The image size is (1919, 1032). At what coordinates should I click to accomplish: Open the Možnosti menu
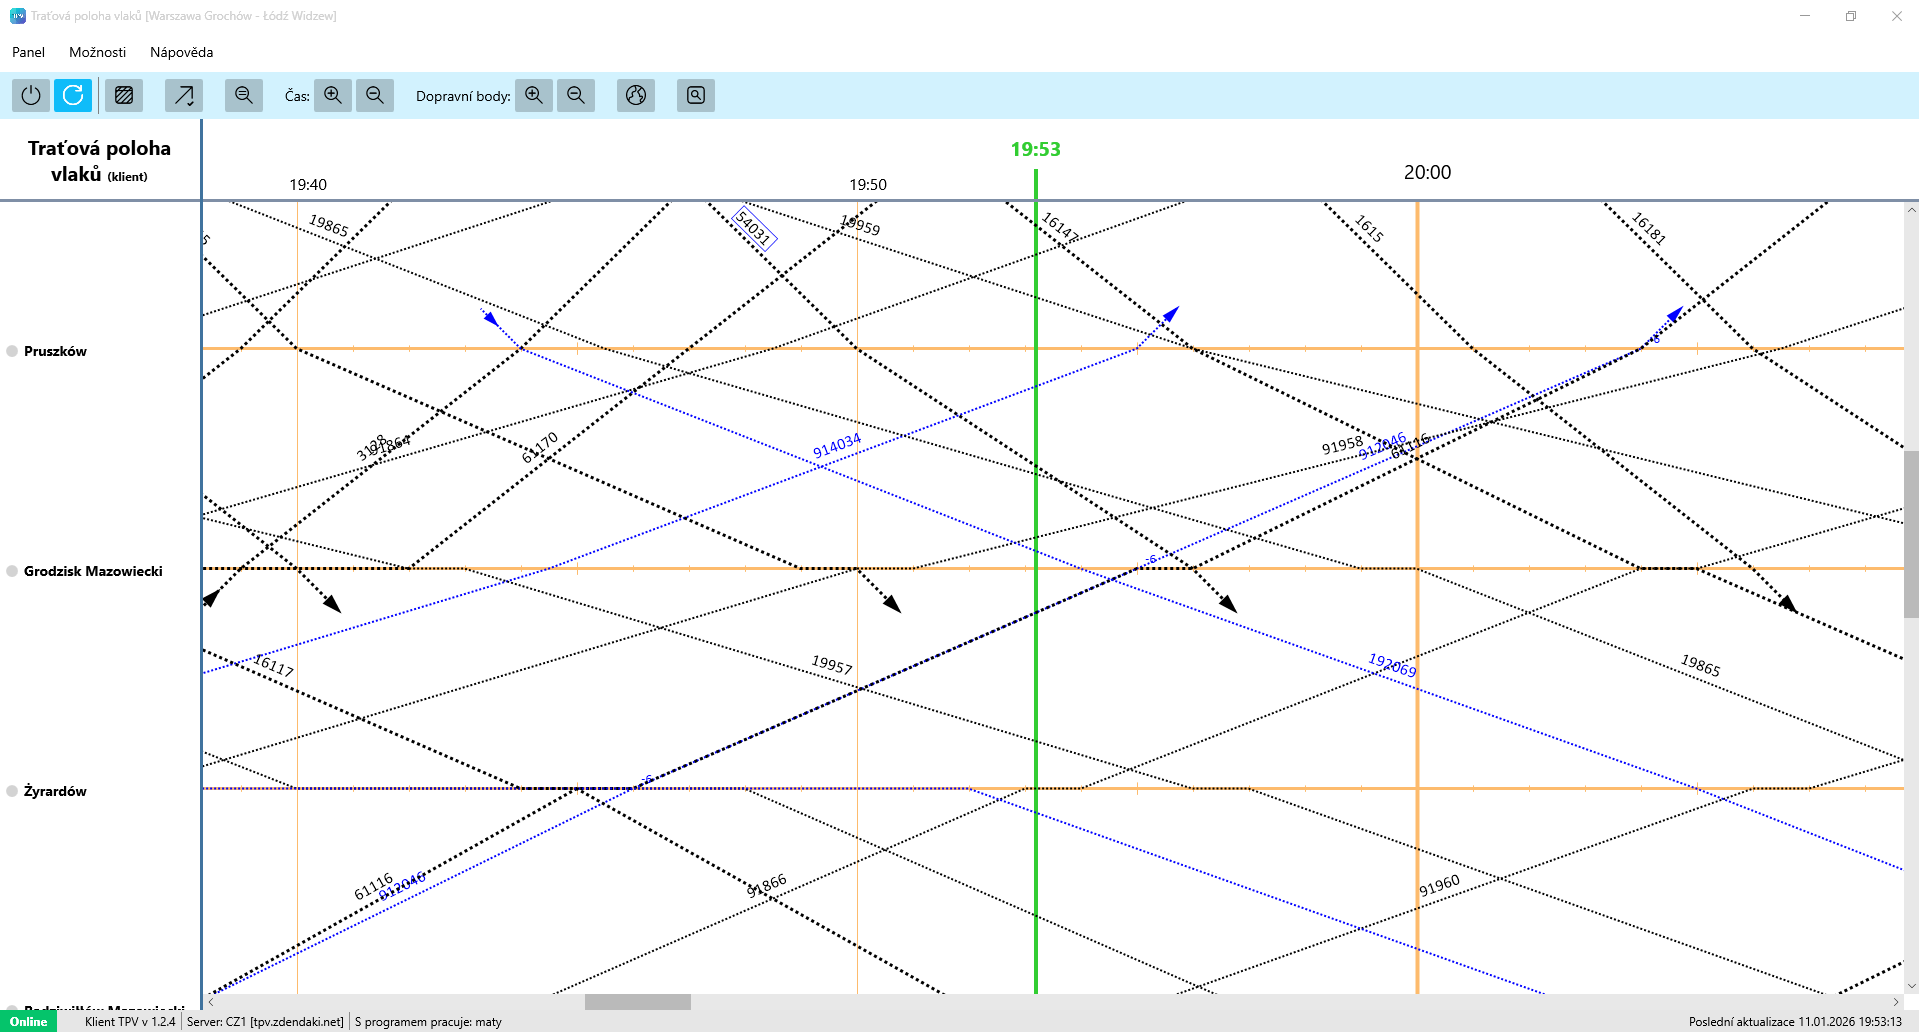[97, 52]
